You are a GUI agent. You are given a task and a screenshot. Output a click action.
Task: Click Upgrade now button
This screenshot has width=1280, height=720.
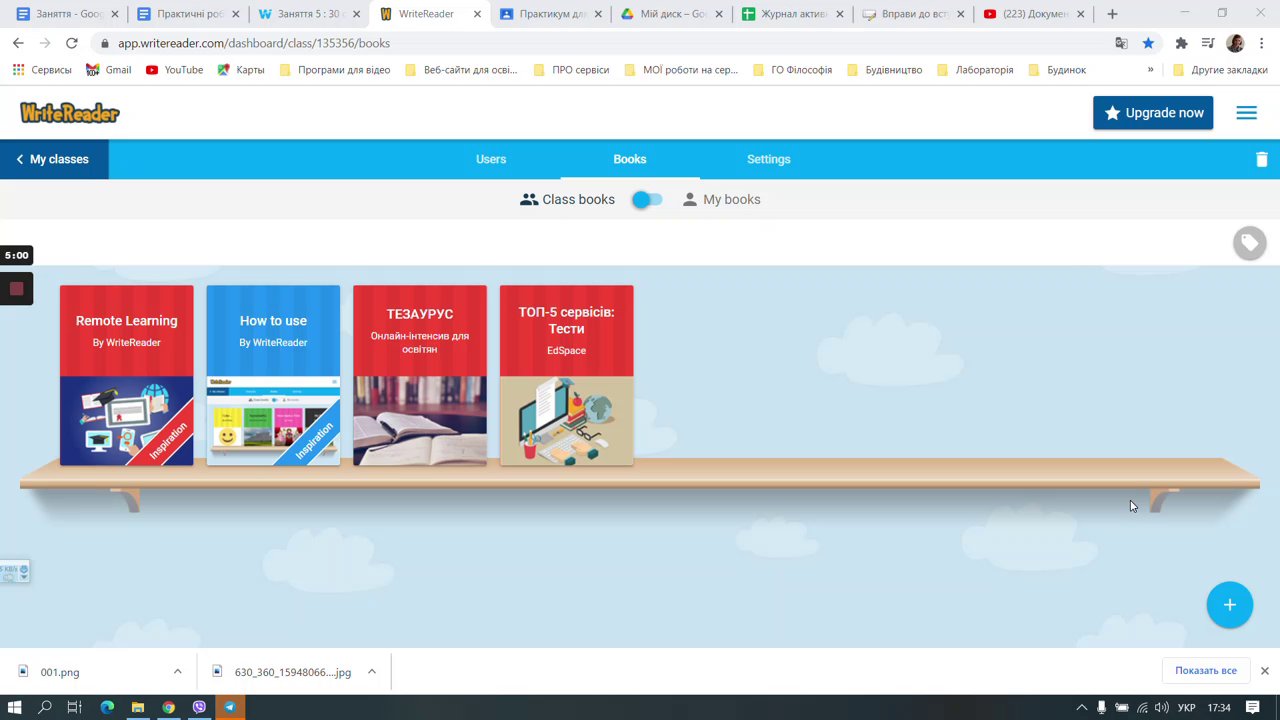click(1153, 113)
